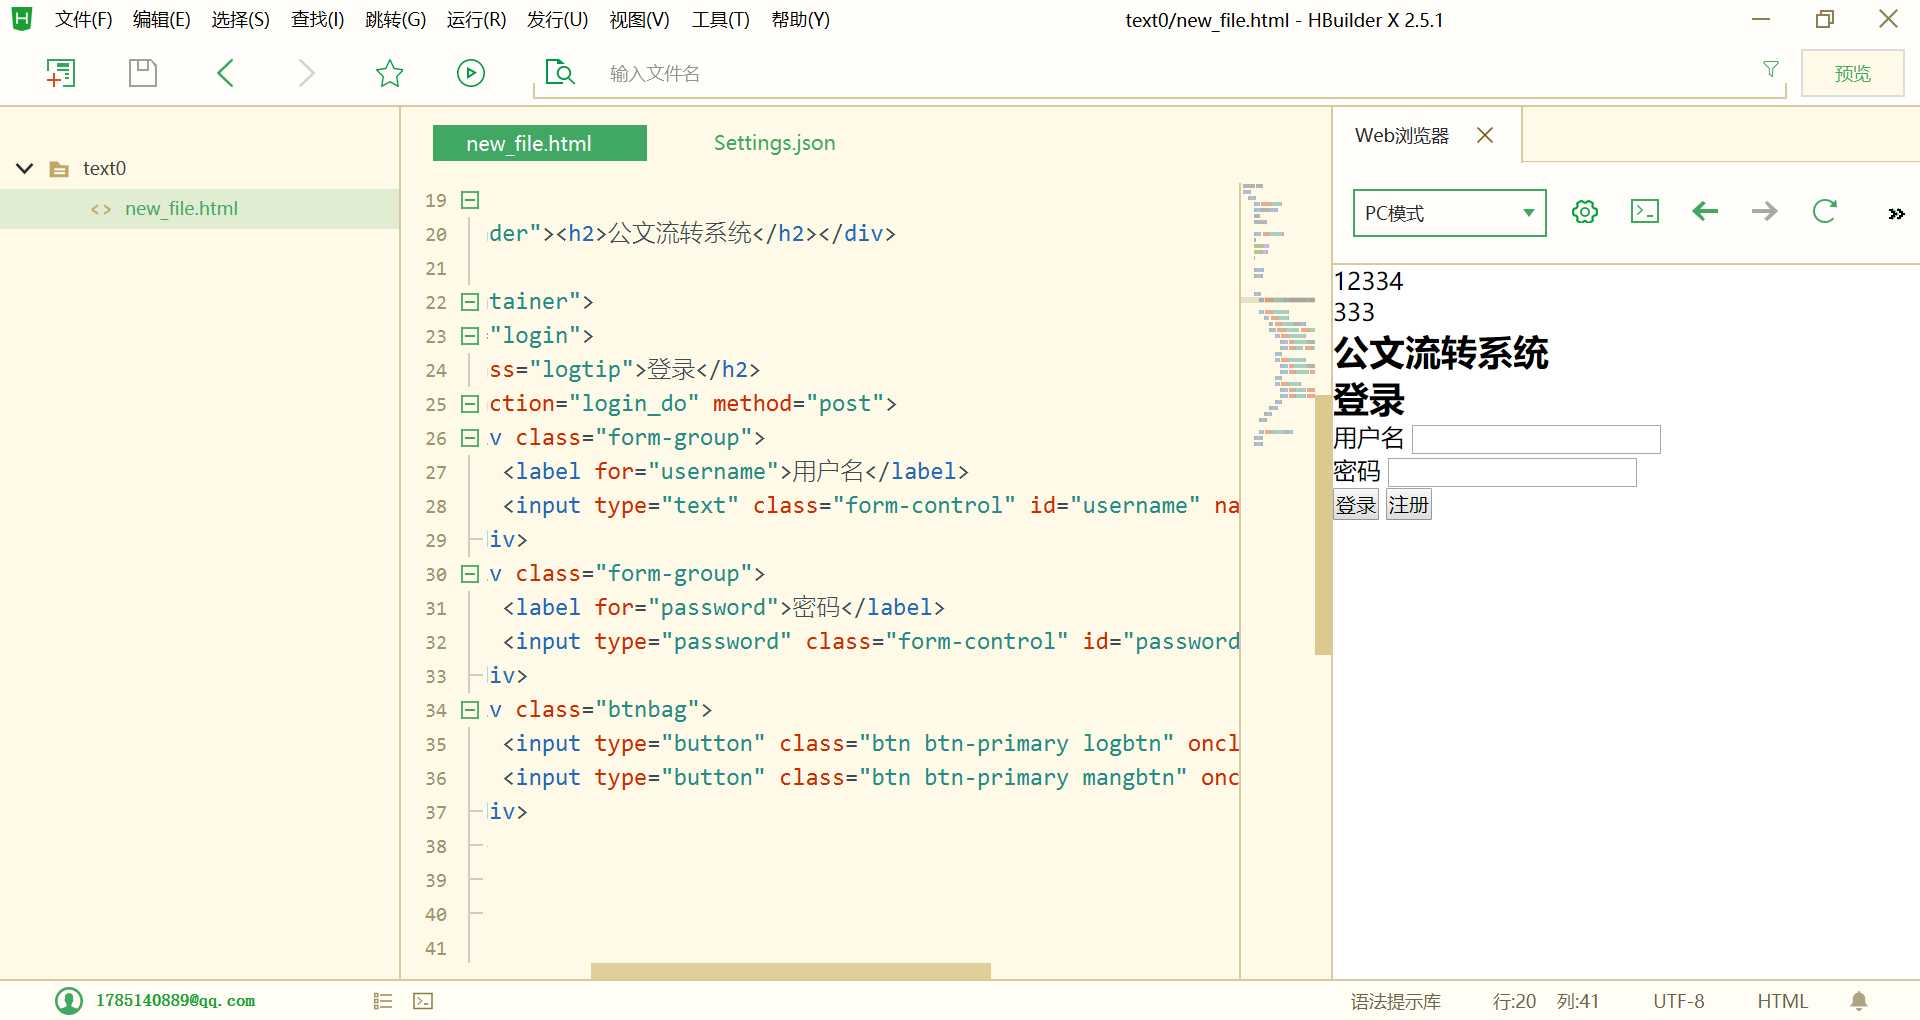This screenshot has height=1020, width=1920.
Task: Click the run play icon
Action: (471, 73)
